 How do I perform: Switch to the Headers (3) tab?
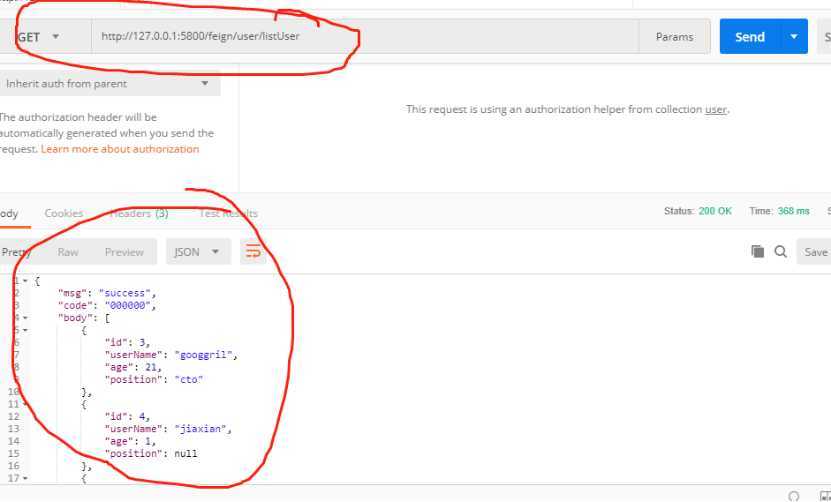139,213
